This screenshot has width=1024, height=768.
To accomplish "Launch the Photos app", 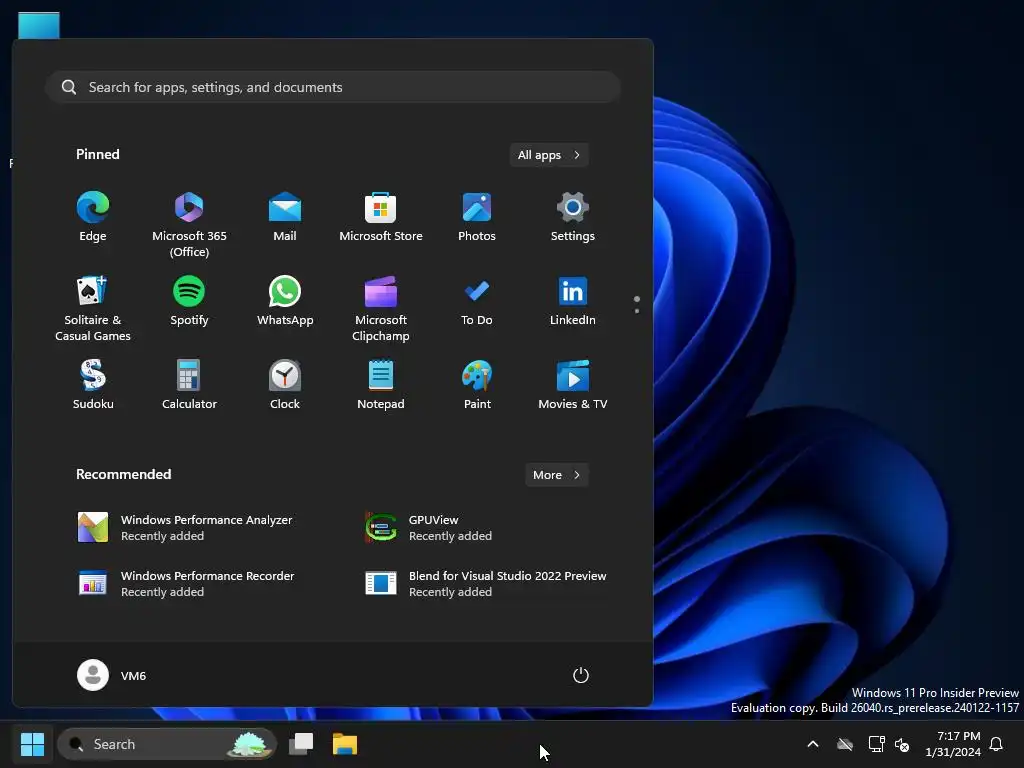I will 477,217.
